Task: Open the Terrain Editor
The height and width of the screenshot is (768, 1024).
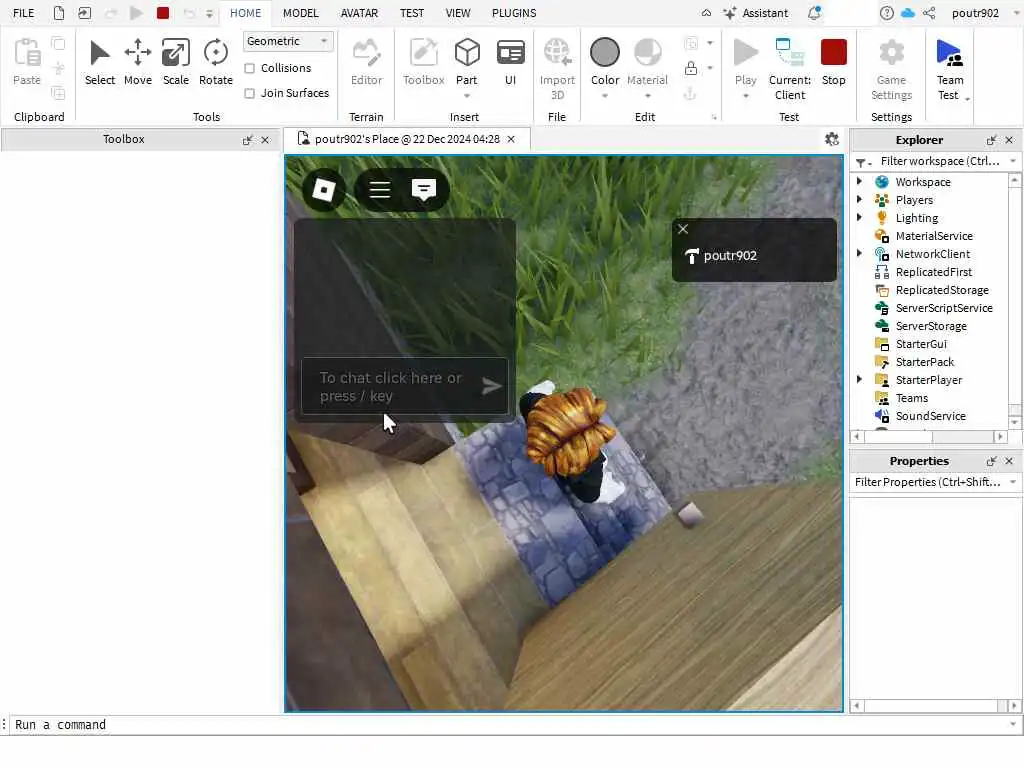Action: [366, 63]
